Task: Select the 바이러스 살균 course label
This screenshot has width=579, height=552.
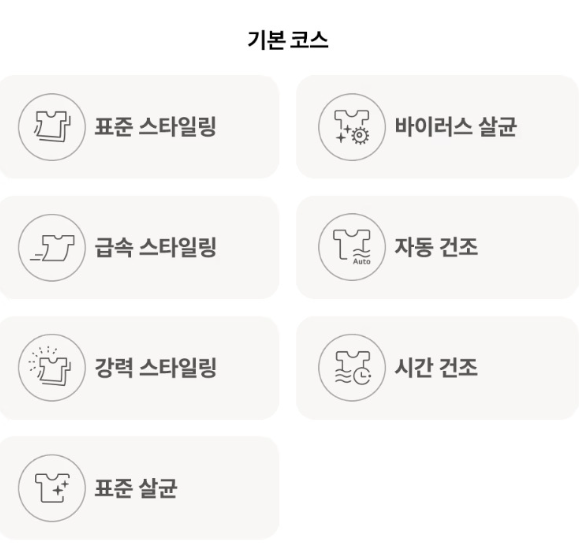Action: 456,127
